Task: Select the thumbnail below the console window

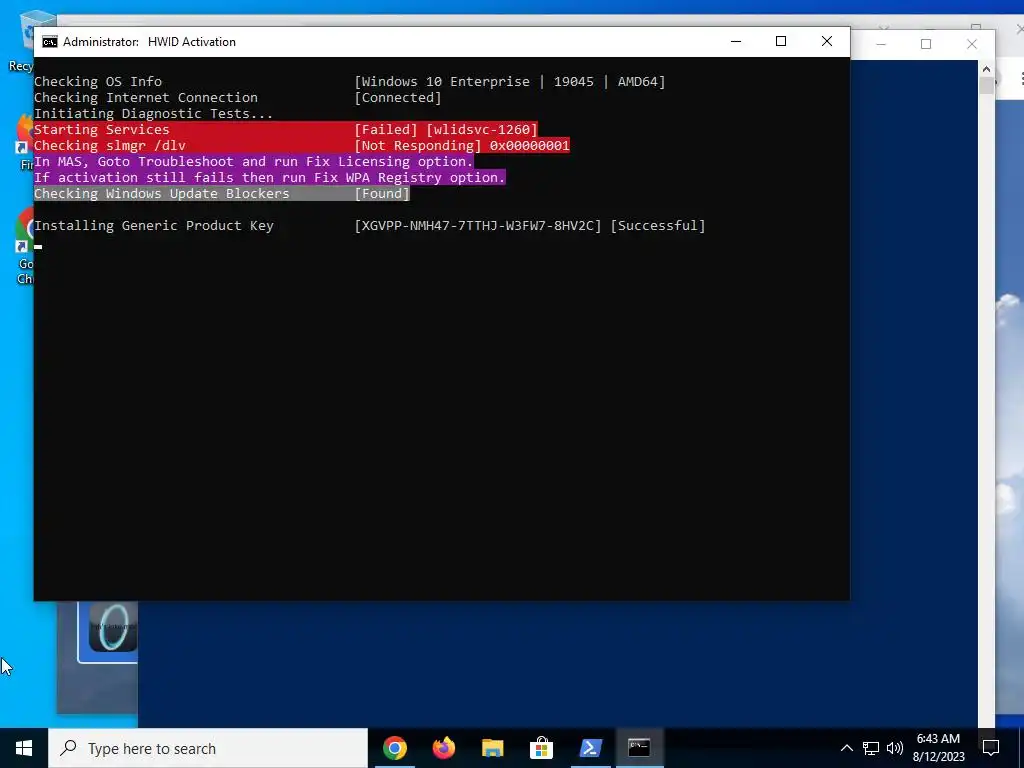Action: pos(108,630)
